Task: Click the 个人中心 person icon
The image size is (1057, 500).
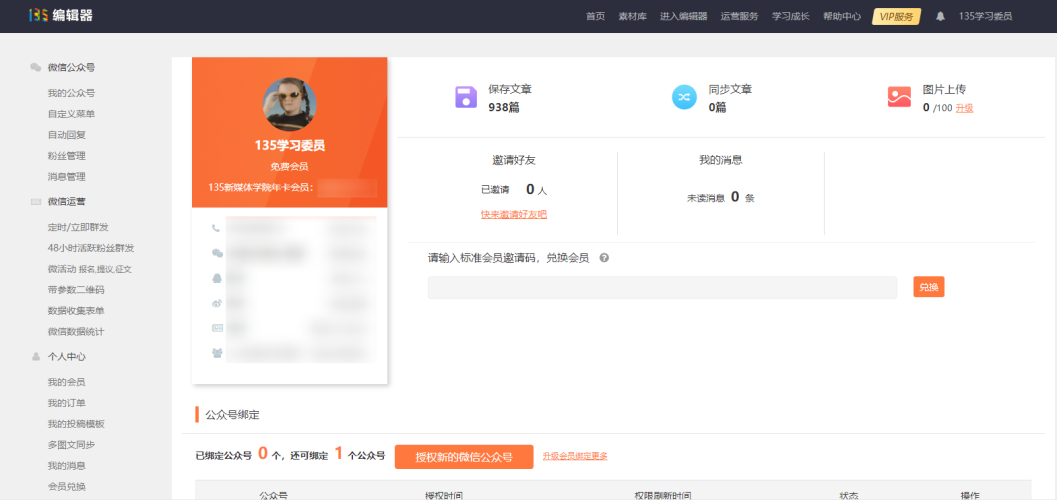Action: pos(36,356)
